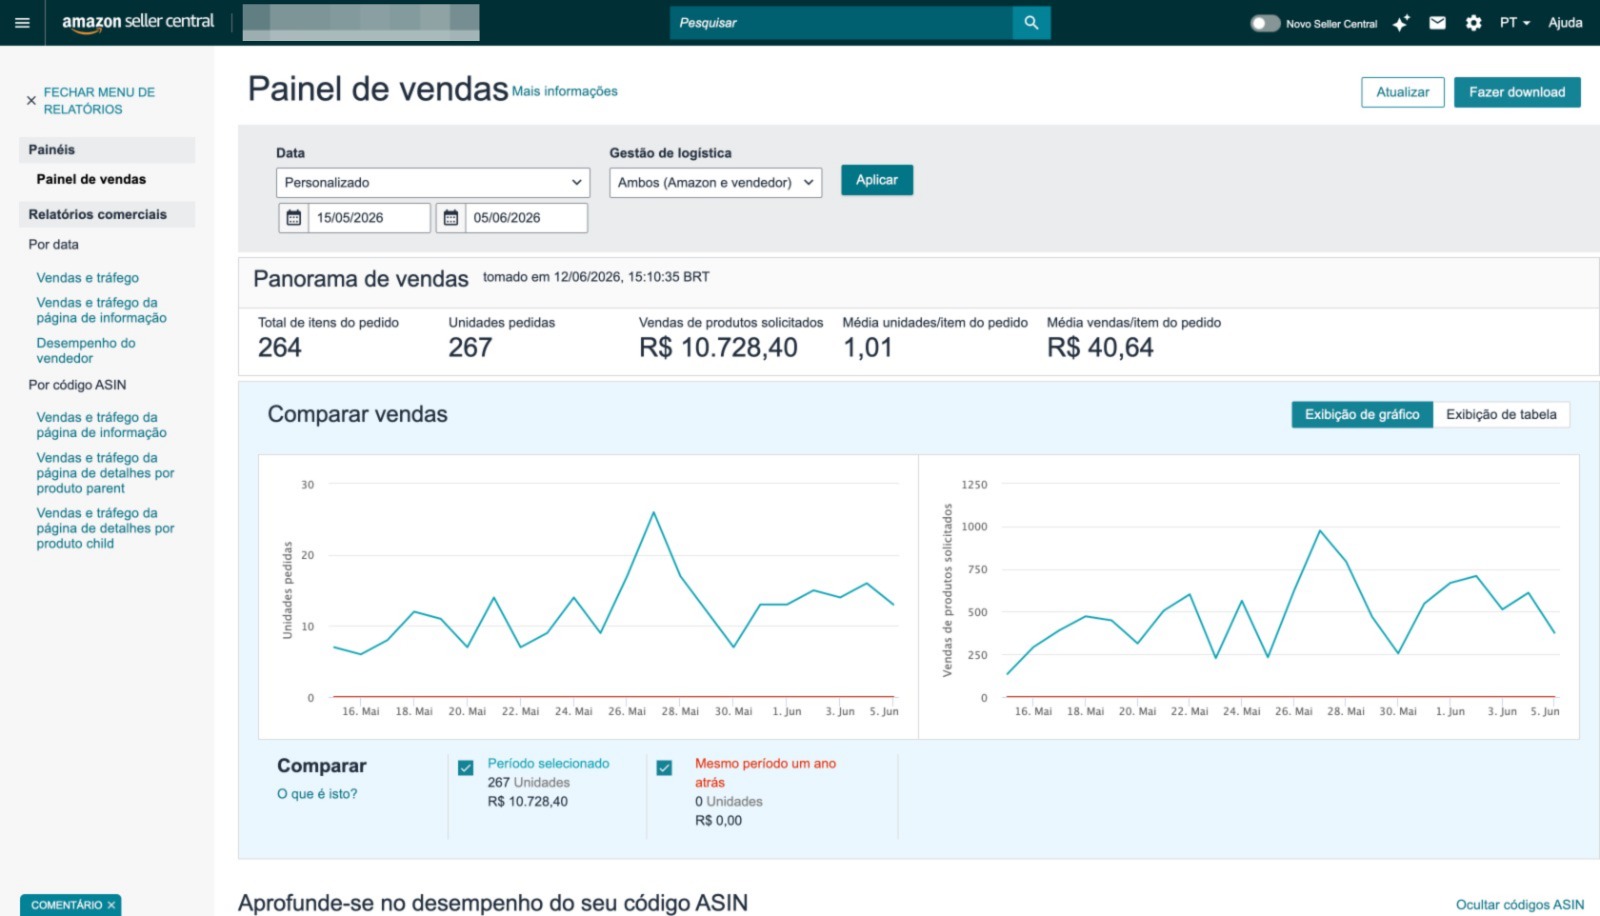Screen dimensions: 1600x916
Task: Click the Mesmo período um ano atrás label
Action: coord(765,773)
